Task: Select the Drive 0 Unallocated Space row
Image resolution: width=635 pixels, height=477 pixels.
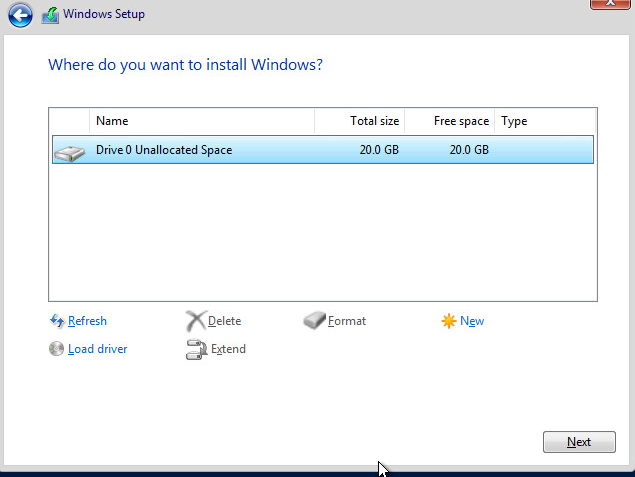Action: [320, 150]
